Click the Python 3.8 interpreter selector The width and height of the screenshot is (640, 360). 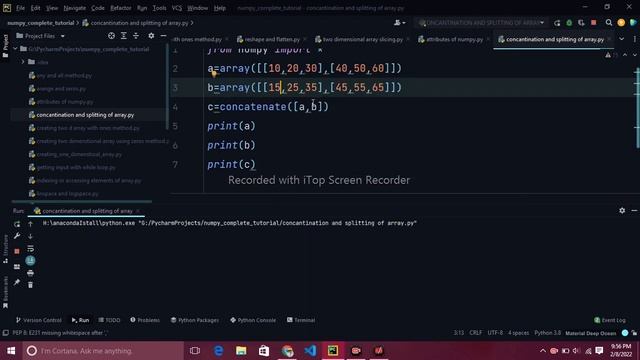pyautogui.click(x=548, y=333)
